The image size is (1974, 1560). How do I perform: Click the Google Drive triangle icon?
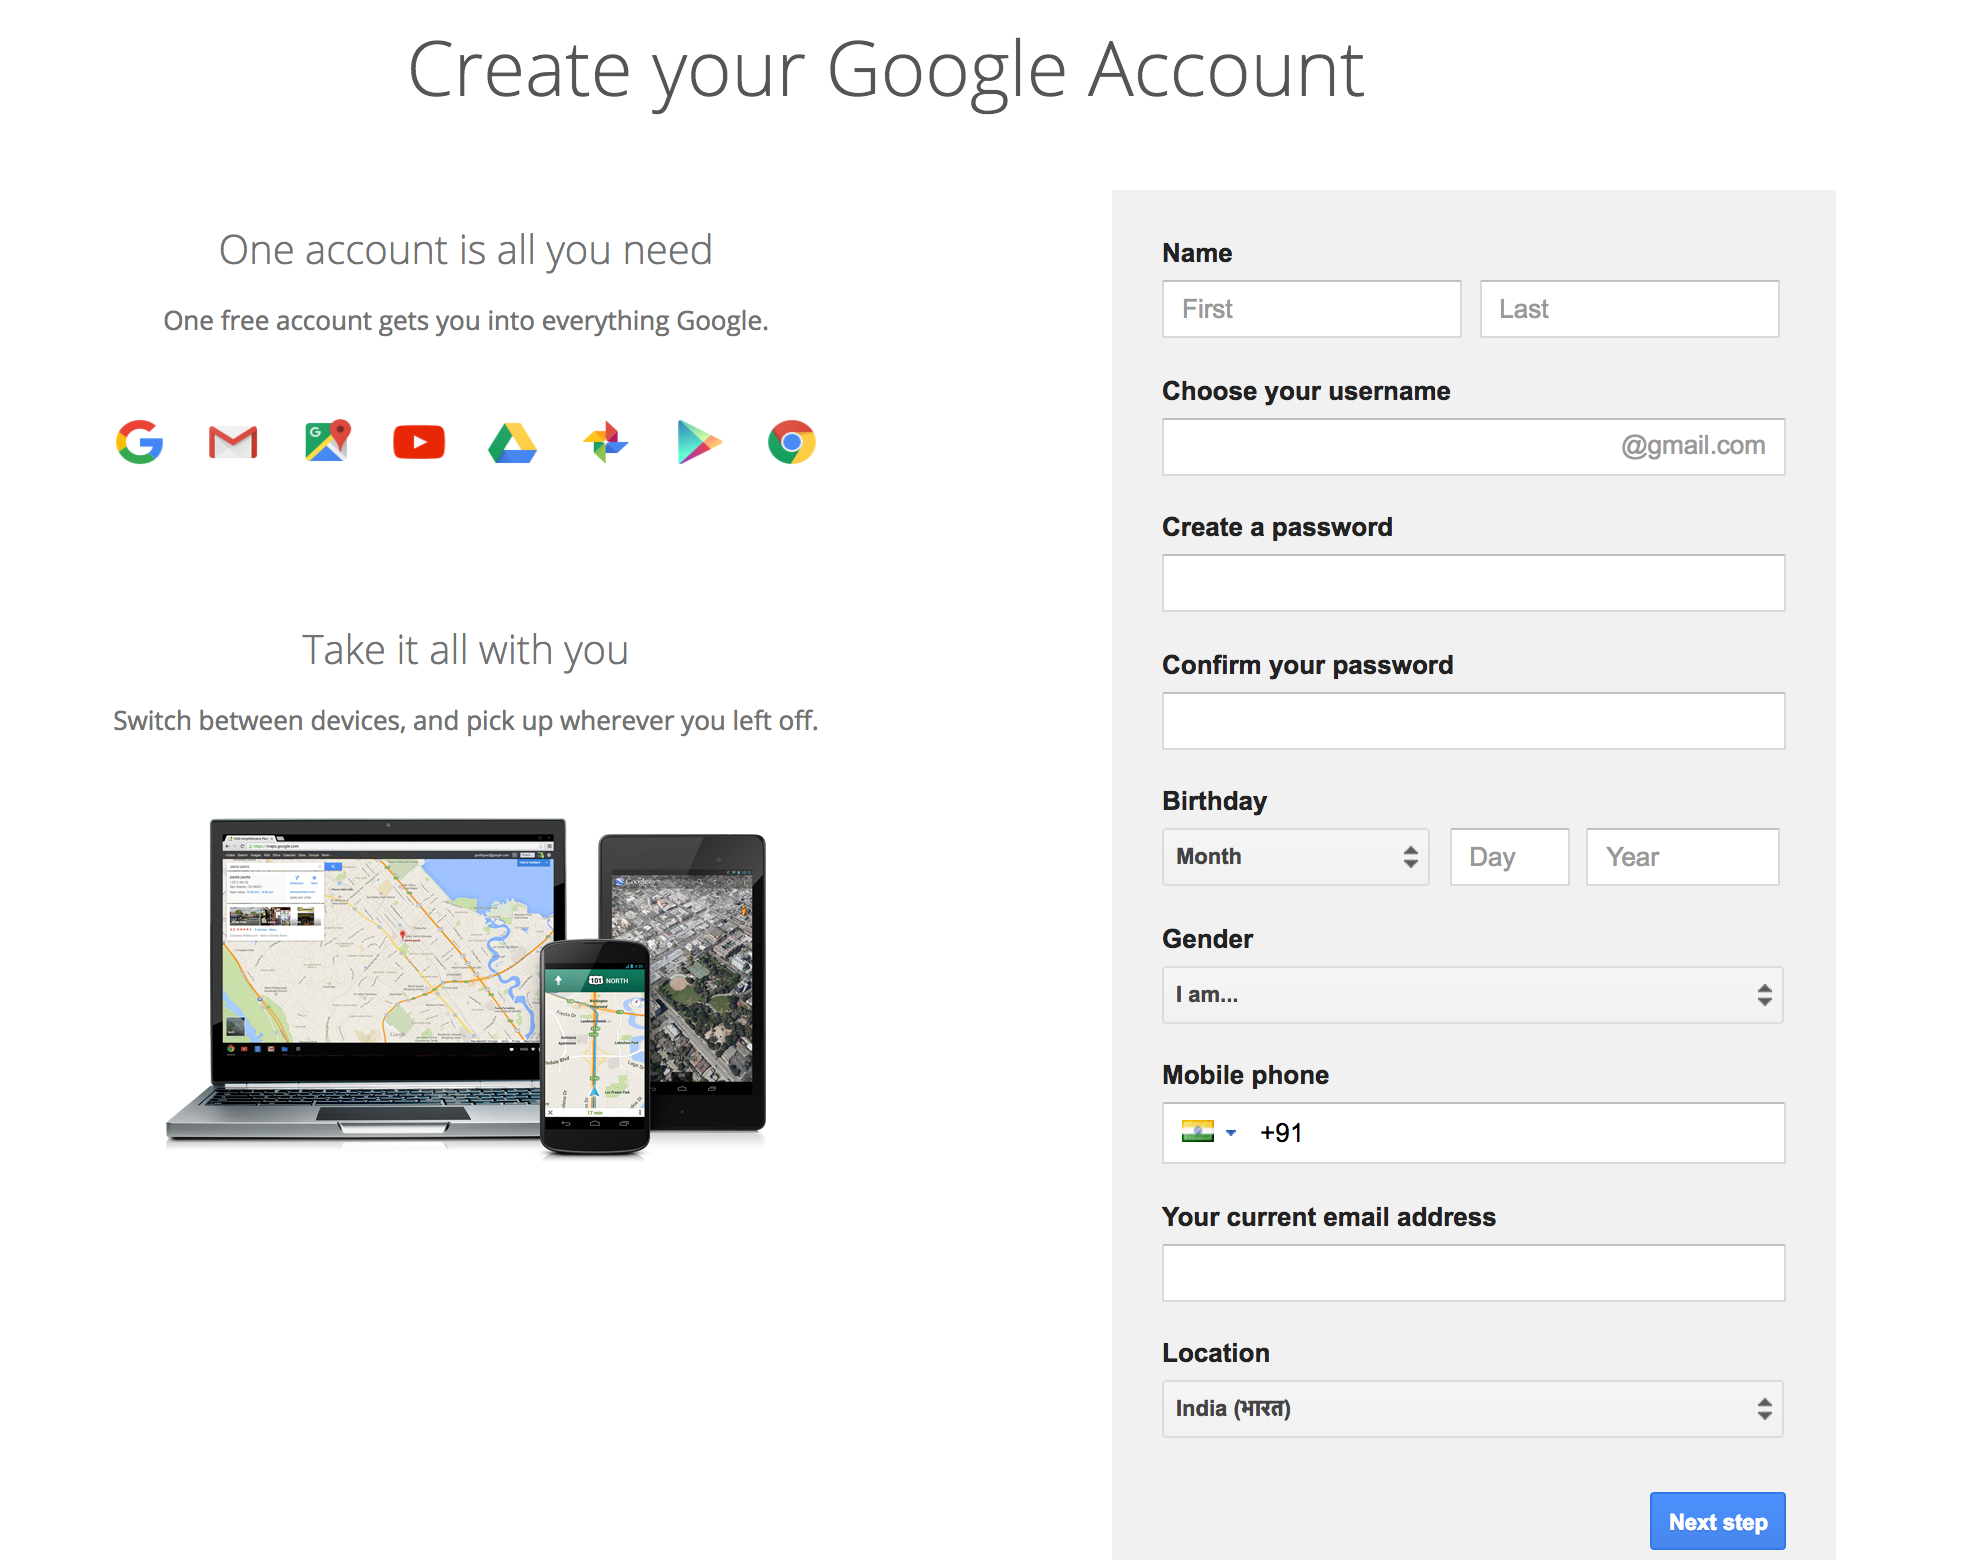512,443
